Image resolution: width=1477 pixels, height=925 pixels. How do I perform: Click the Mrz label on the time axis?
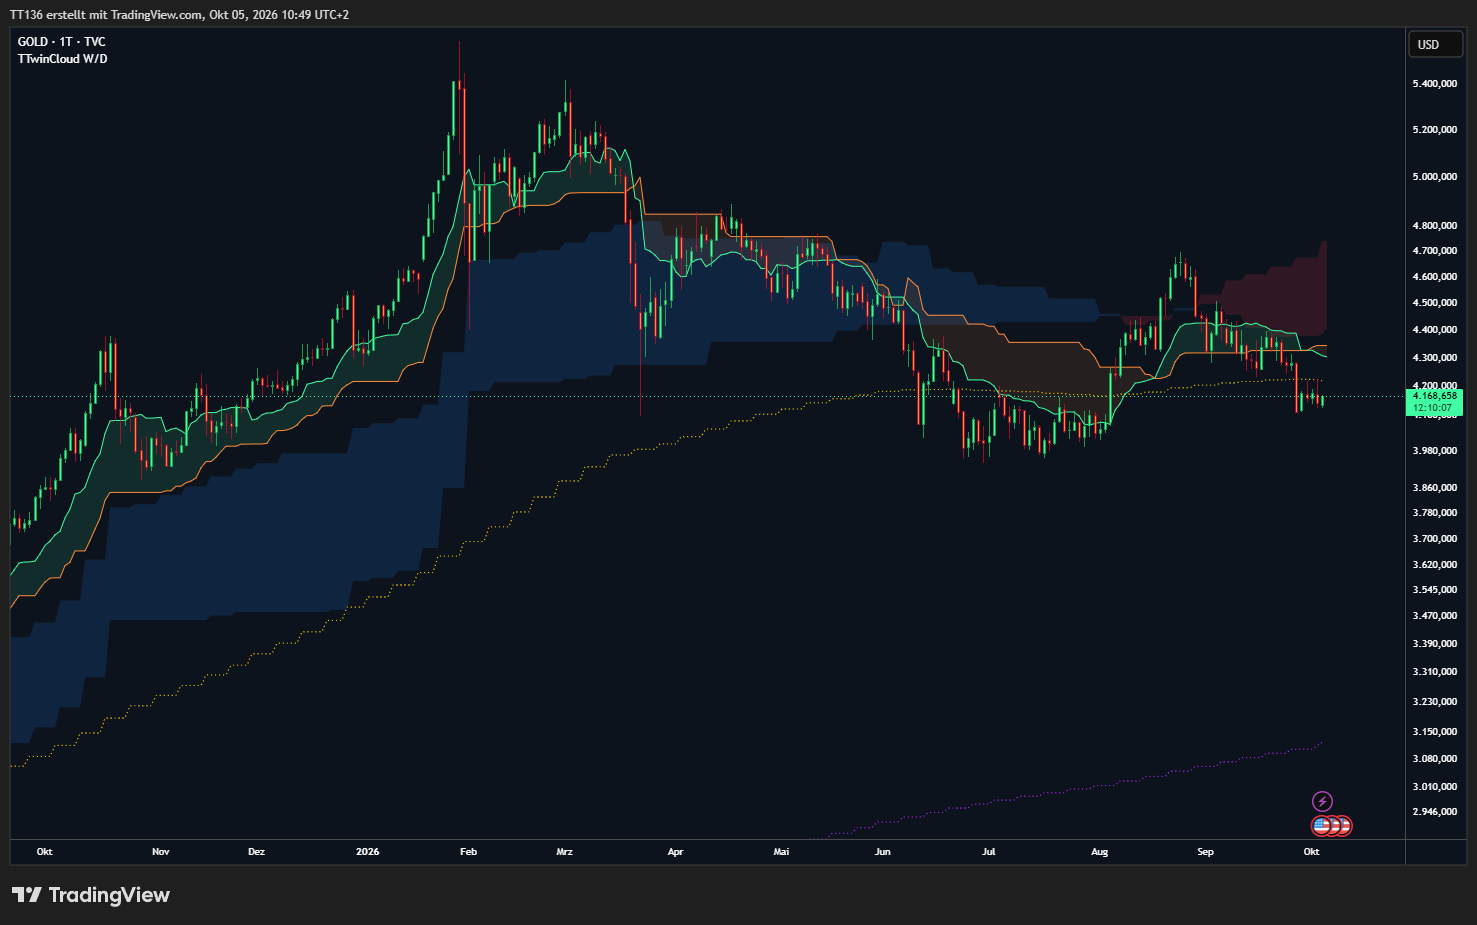pyautogui.click(x=564, y=852)
